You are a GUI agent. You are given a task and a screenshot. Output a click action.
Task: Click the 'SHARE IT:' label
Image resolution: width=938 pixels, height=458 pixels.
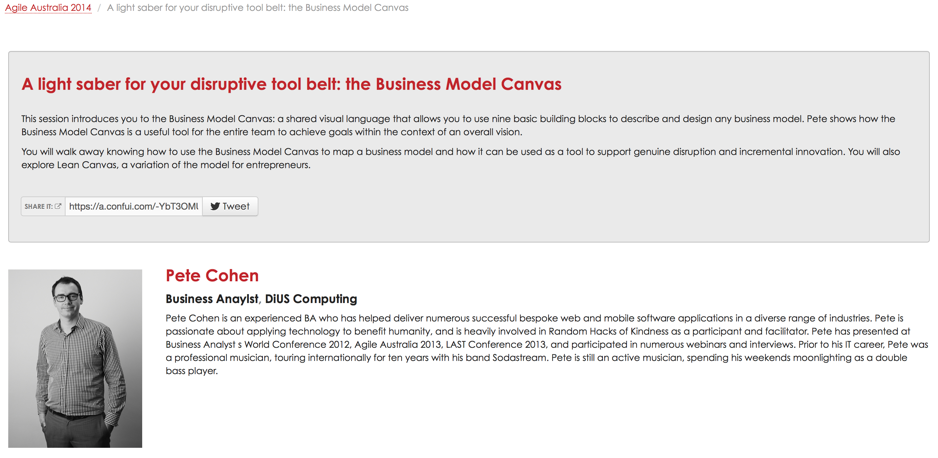point(39,206)
